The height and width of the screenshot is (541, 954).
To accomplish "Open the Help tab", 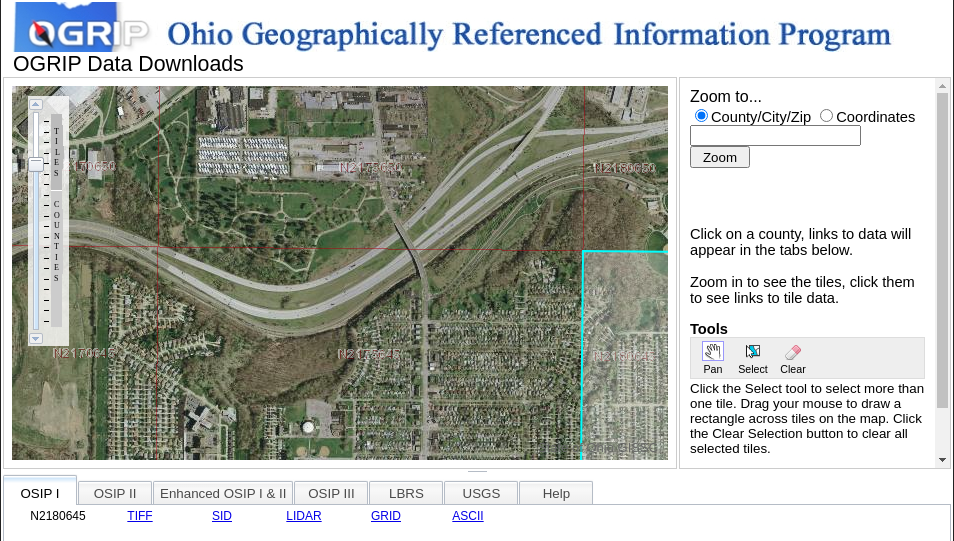I will click(x=556, y=493).
